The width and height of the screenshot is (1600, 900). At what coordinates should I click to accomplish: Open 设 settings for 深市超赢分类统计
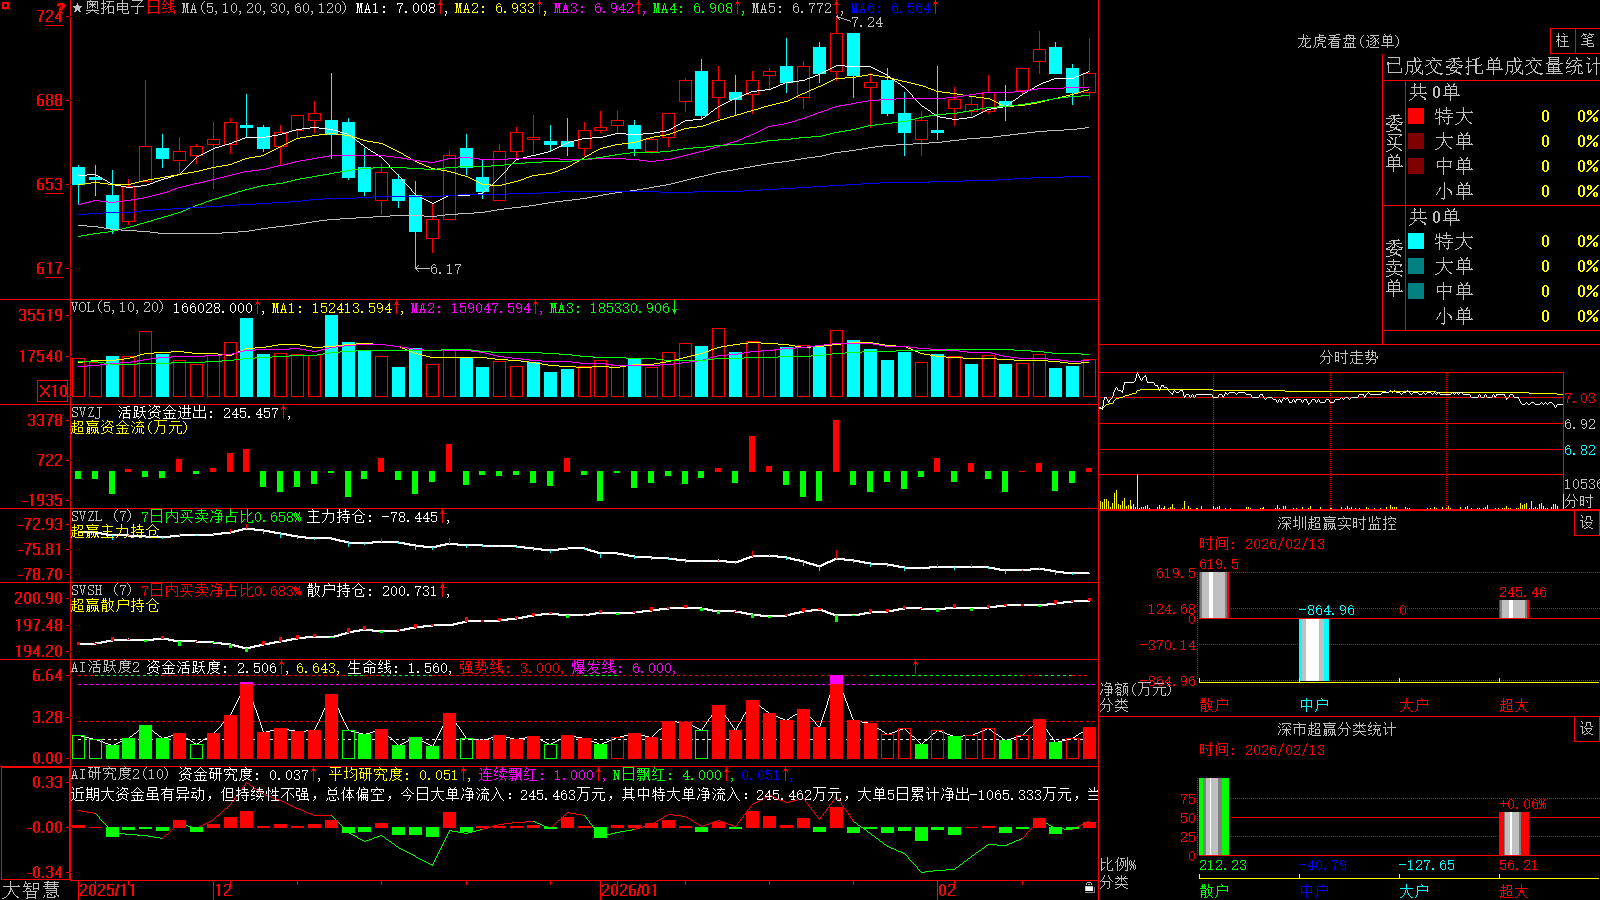pos(1587,729)
